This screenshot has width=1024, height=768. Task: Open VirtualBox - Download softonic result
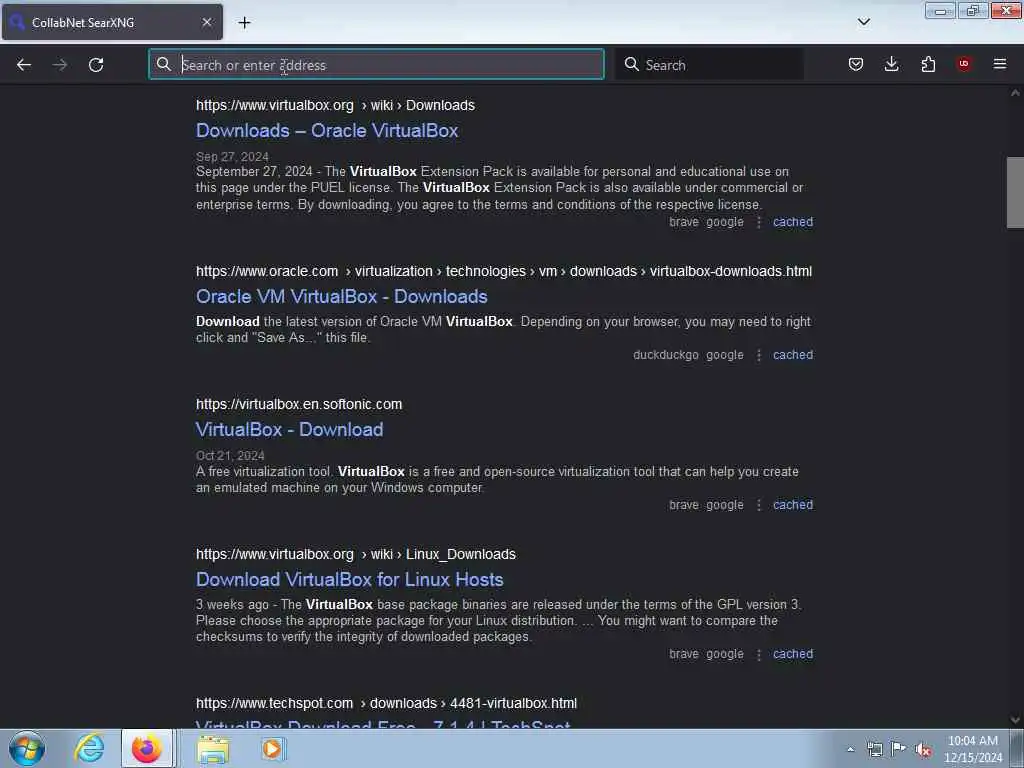289,430
